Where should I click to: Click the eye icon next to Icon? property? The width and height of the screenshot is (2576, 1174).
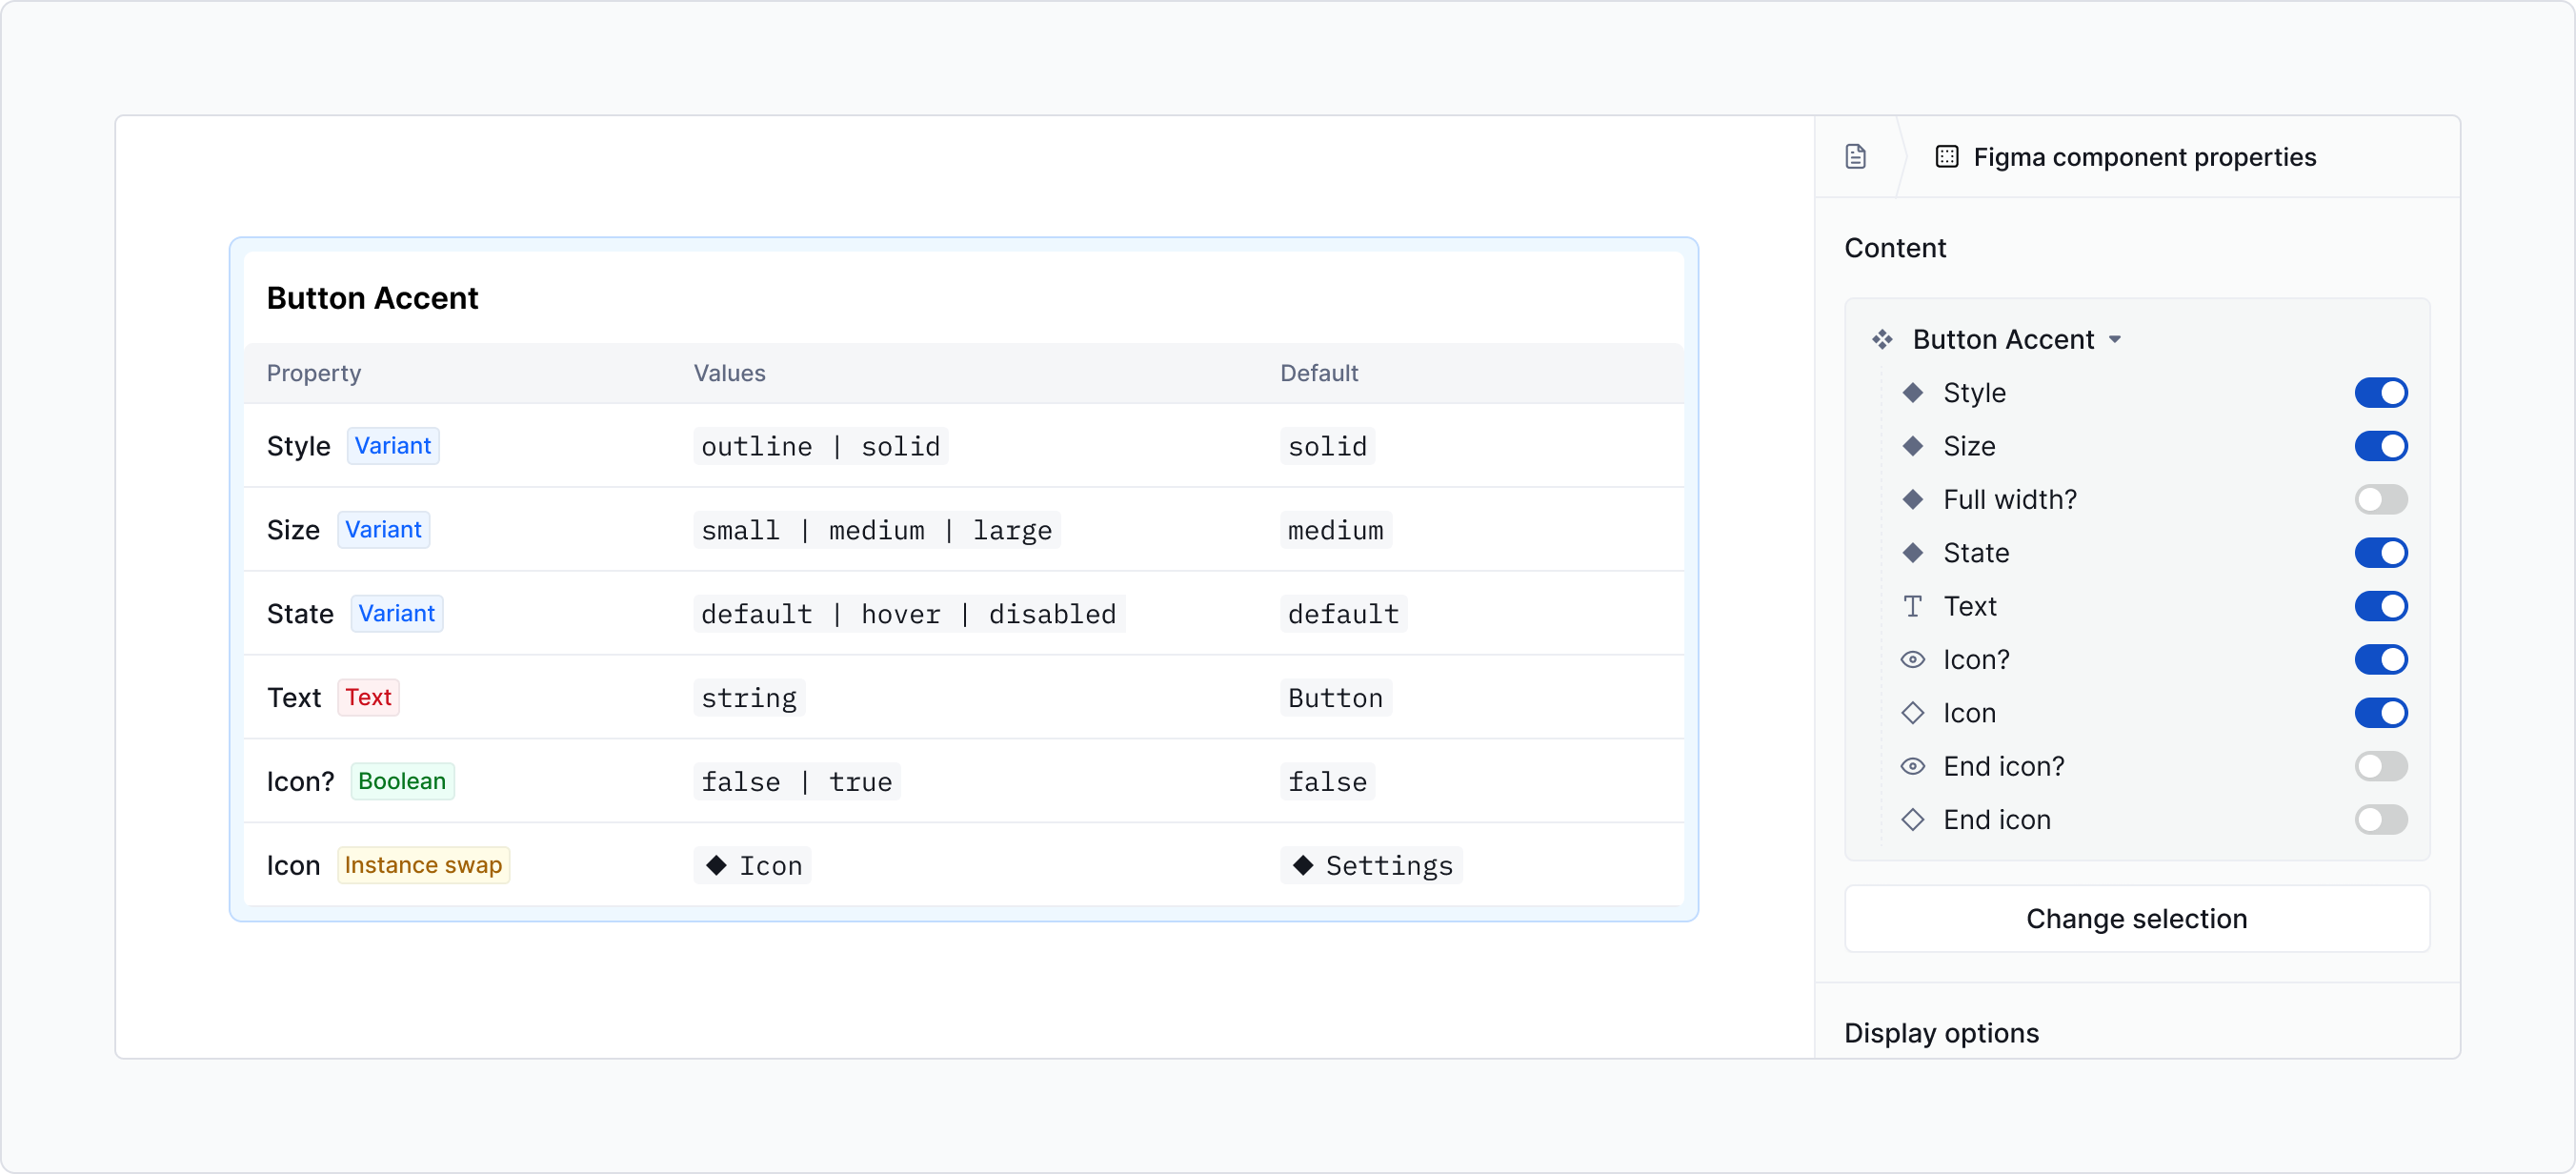pyautogui.click(x=1913, y=659)
